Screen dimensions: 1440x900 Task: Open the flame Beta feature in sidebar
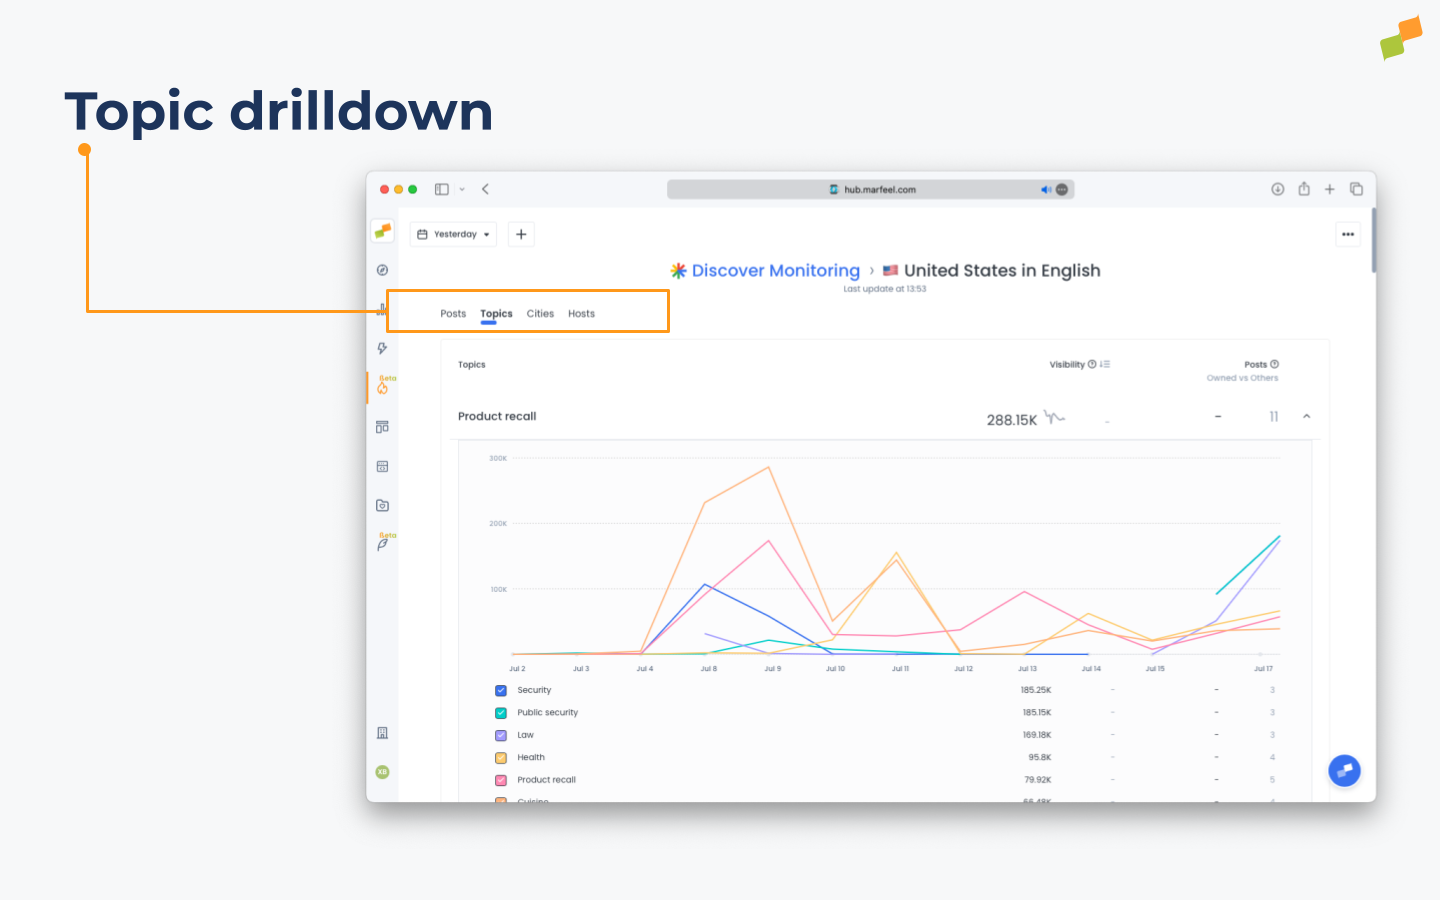pyautogui.click(x=382, y=387)
